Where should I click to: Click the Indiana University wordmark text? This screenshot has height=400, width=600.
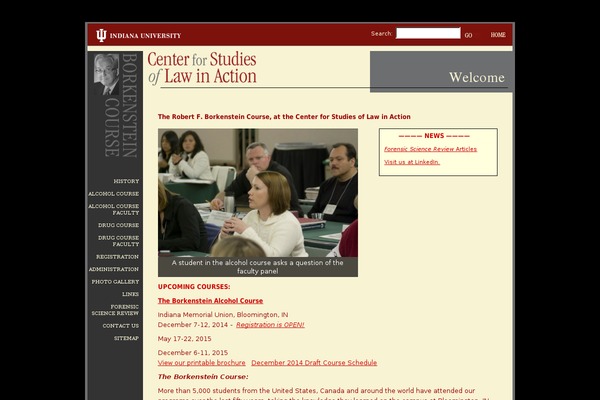(x=145, y=36)
